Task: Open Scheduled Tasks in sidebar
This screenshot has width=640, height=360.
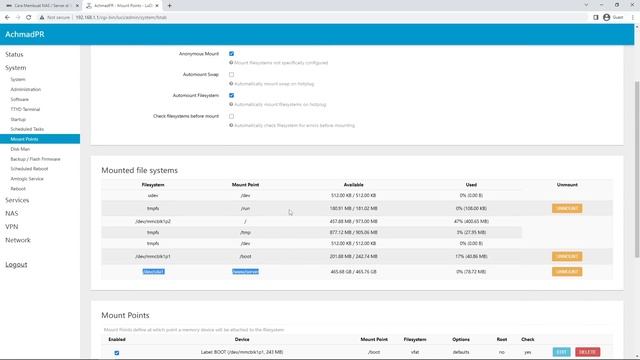Action: [x=27, y=129]
